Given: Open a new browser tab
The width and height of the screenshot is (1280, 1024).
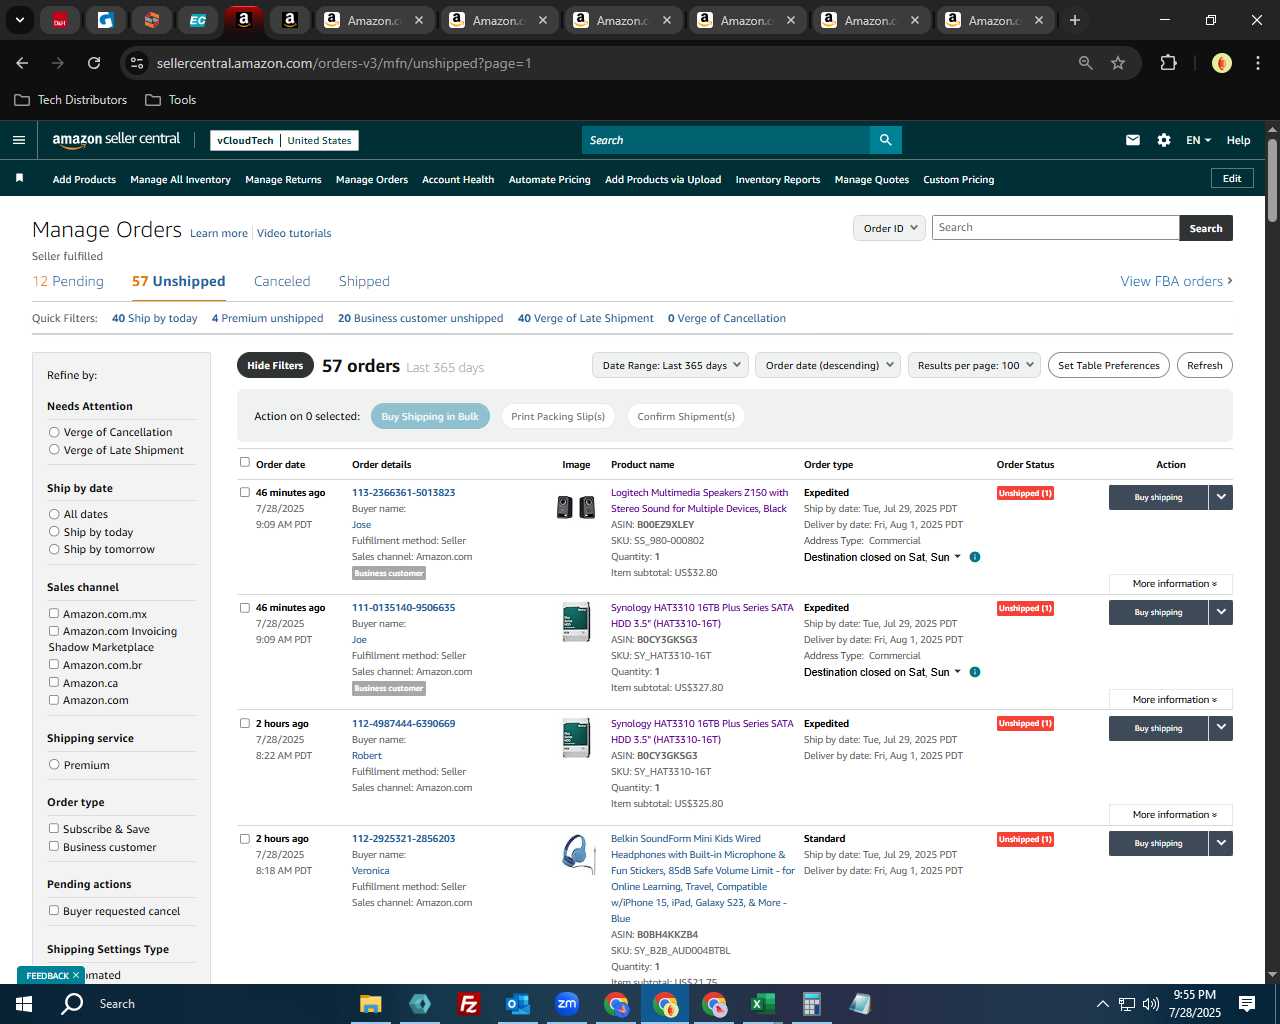Looking at the screenshot, I should tap(1075, 20).
